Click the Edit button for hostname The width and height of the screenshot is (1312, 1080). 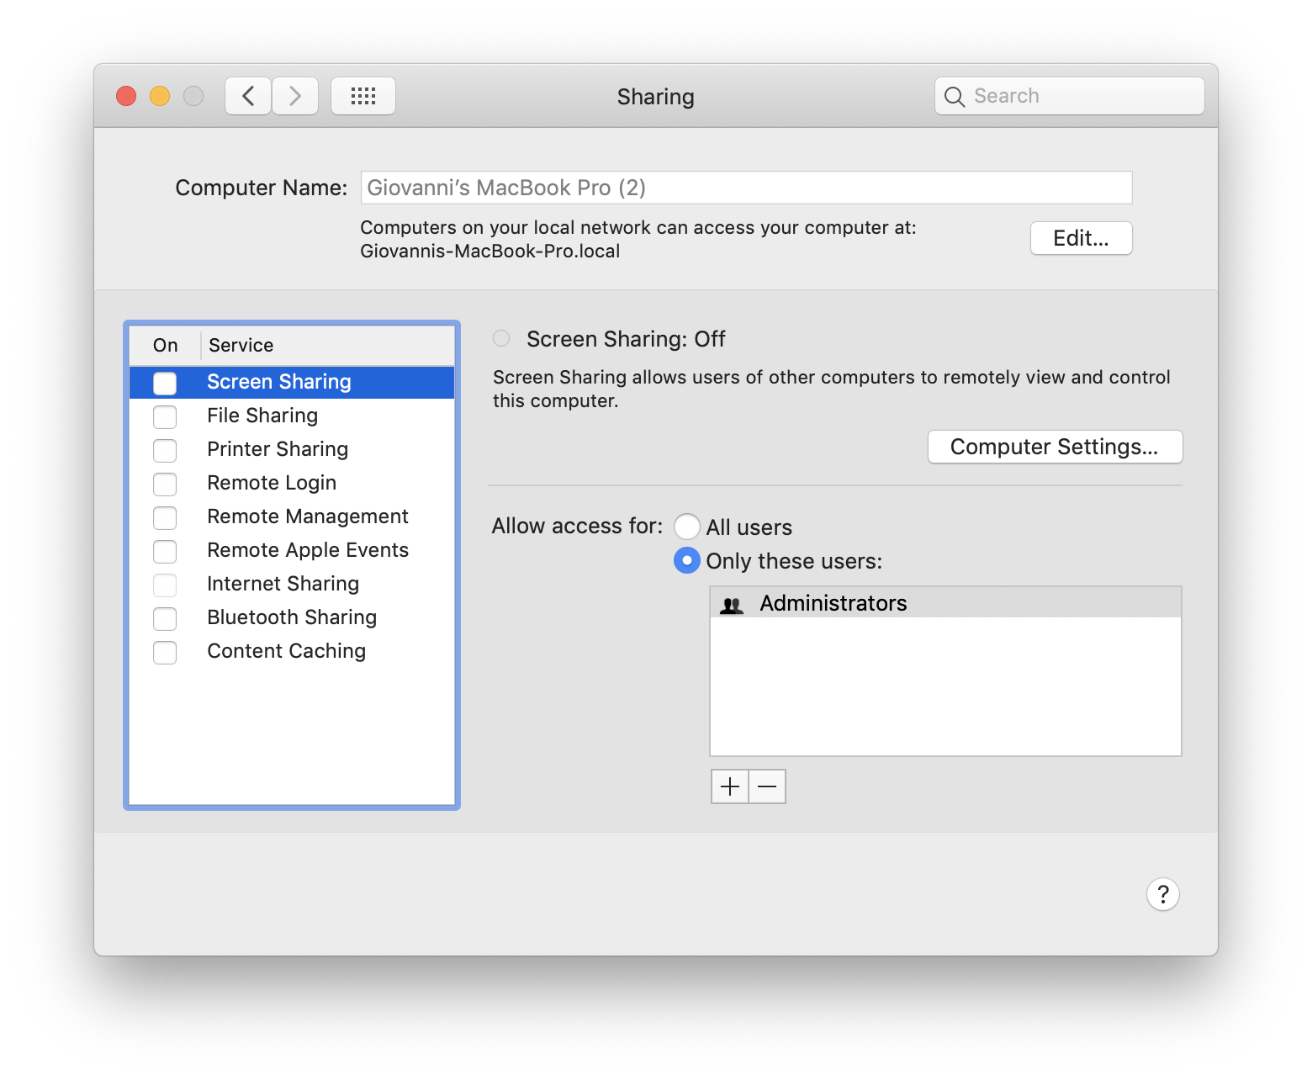coord(1081,238)
